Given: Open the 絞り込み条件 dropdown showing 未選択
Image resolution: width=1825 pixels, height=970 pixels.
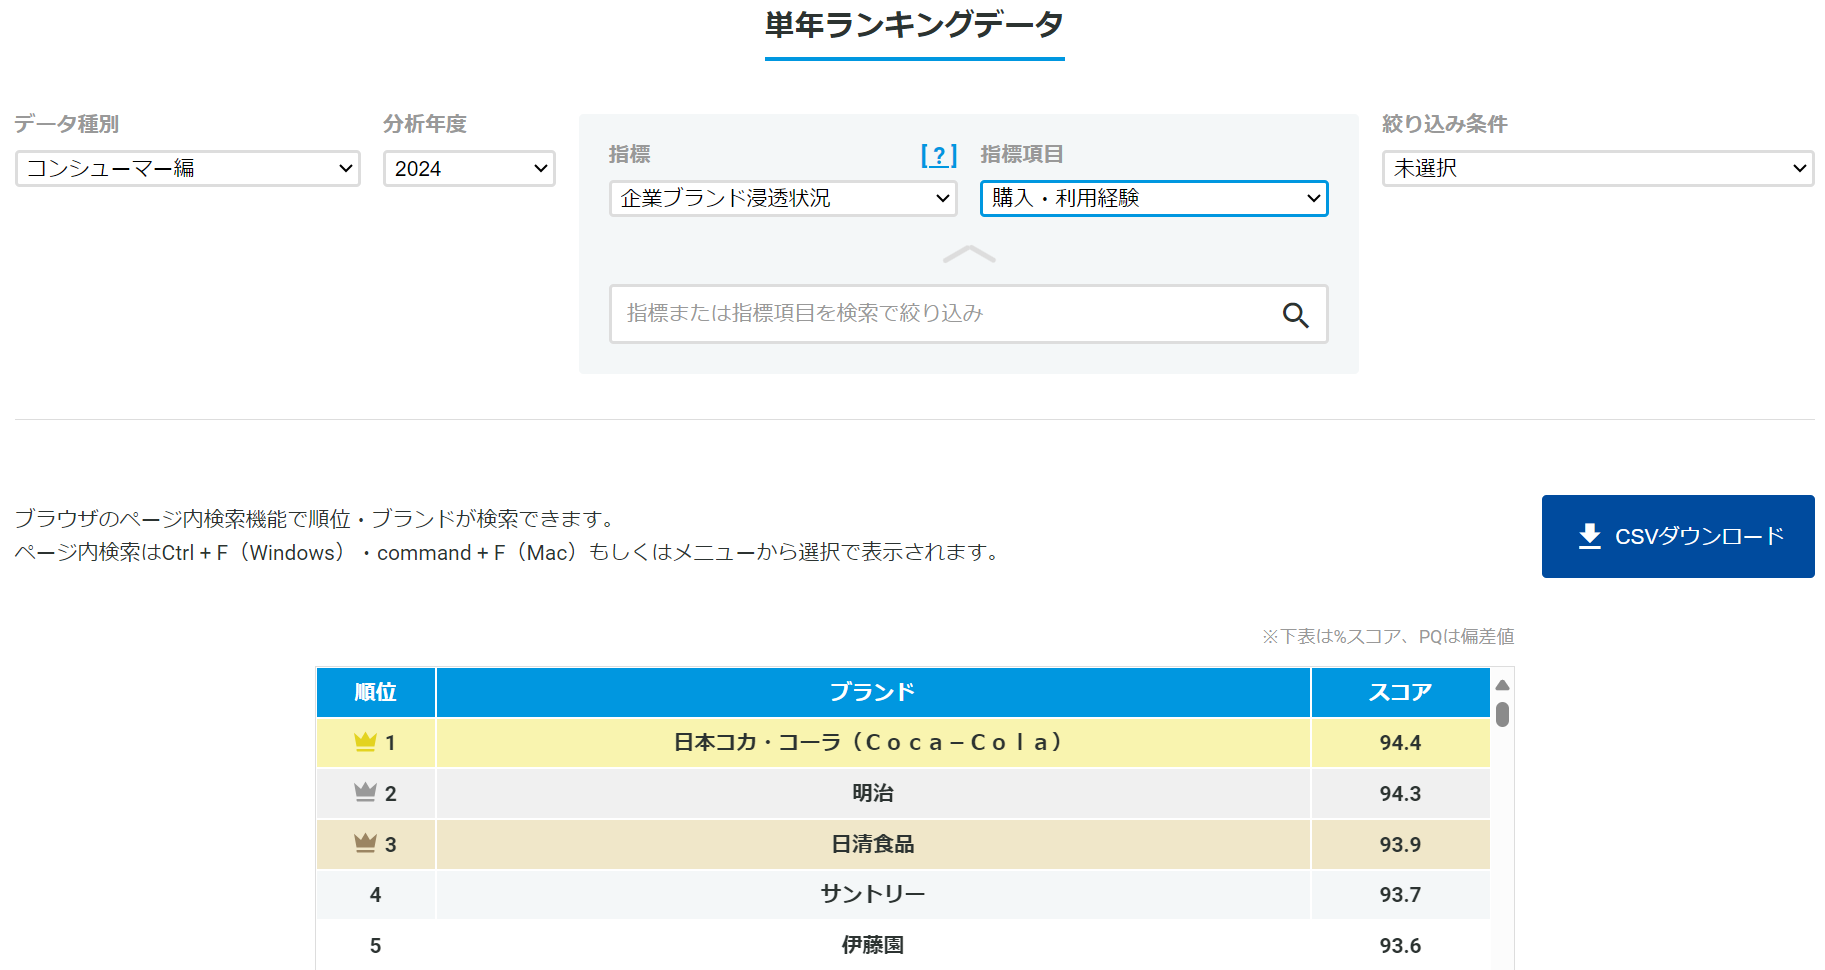Looking at the screenshot, I should [x=1598, y=168].
